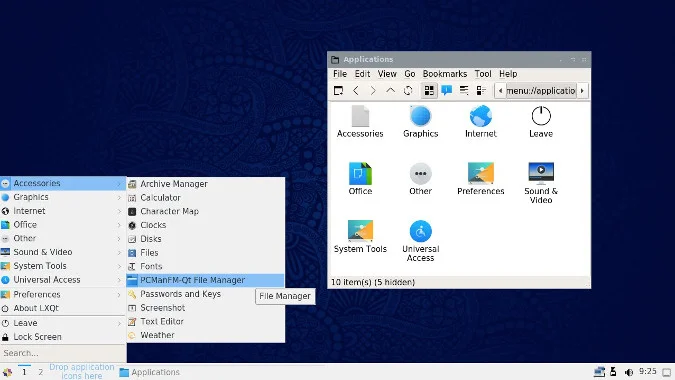This screenshot has height=380, width=675.
Task: Open the Edit menu
Action: click(x=362, y=74)
